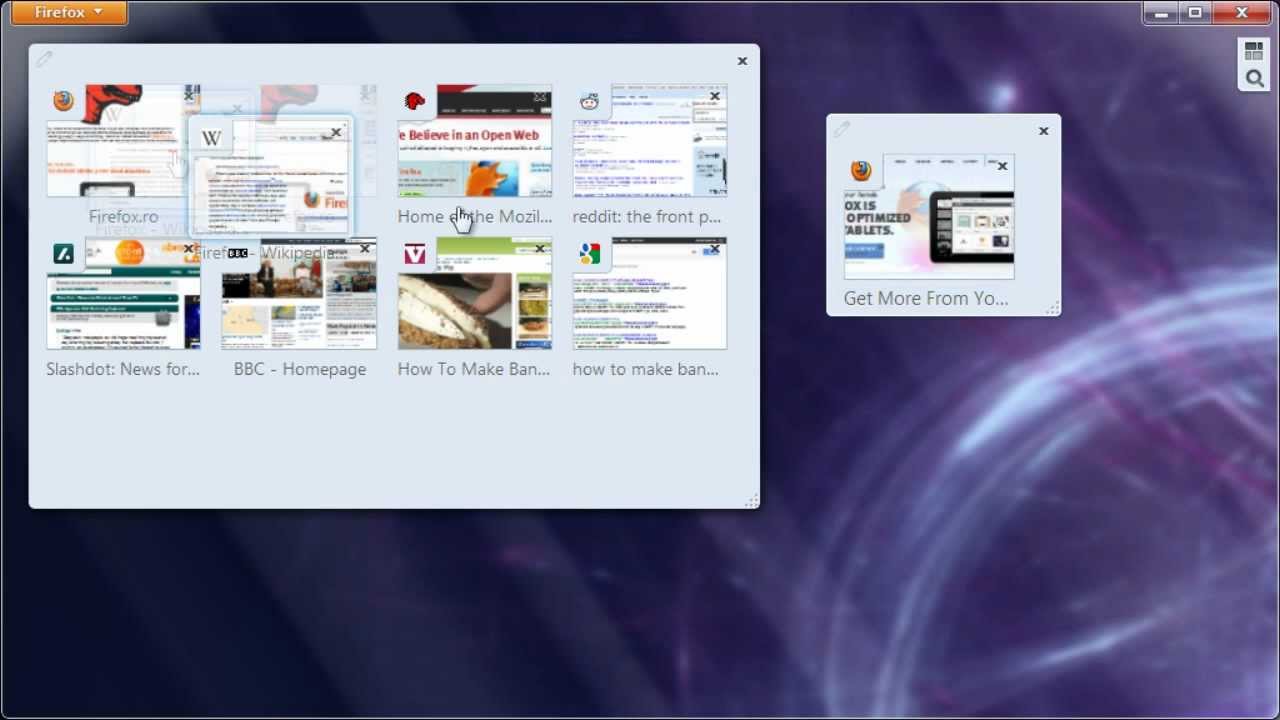
Task: Click the magnifier search tabs icon
Action: [x=1254, y=79]
